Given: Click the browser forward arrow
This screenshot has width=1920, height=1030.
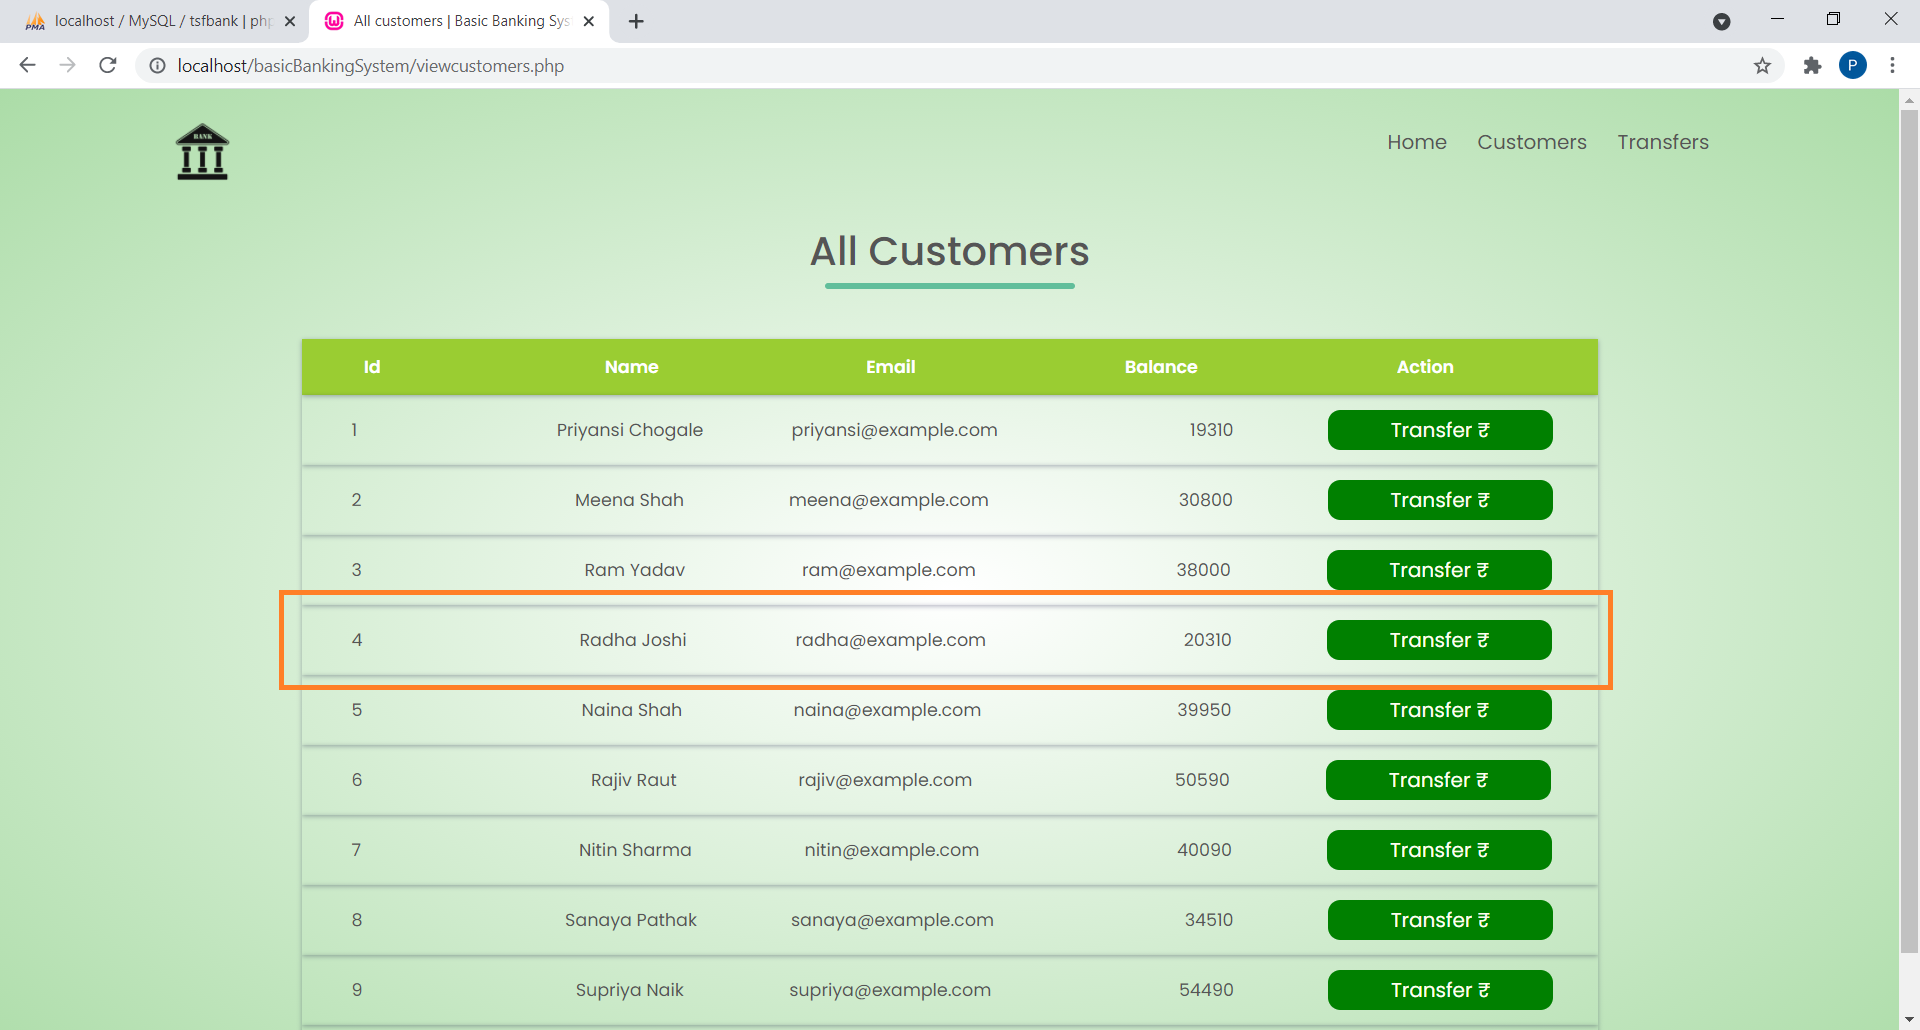Looking at the screenshot, I should click(67, 65).
